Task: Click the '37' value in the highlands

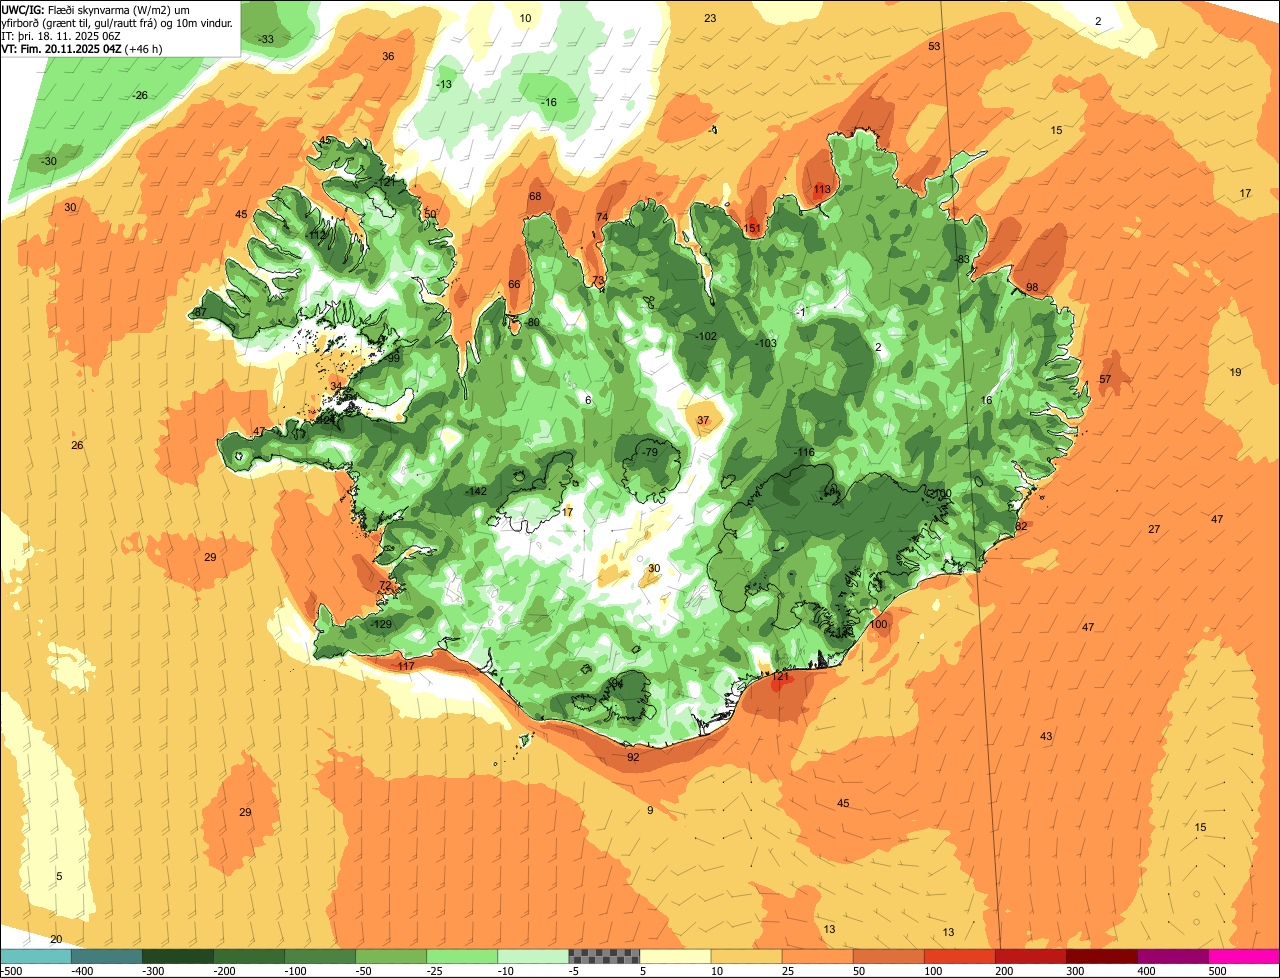Action: (703, 420)
